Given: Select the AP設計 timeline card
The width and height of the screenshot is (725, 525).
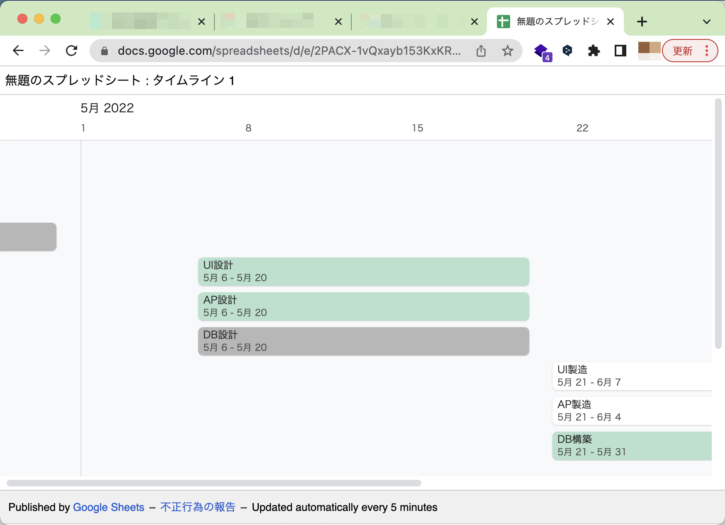Looking at the screenshot, I should pos(363,306).
